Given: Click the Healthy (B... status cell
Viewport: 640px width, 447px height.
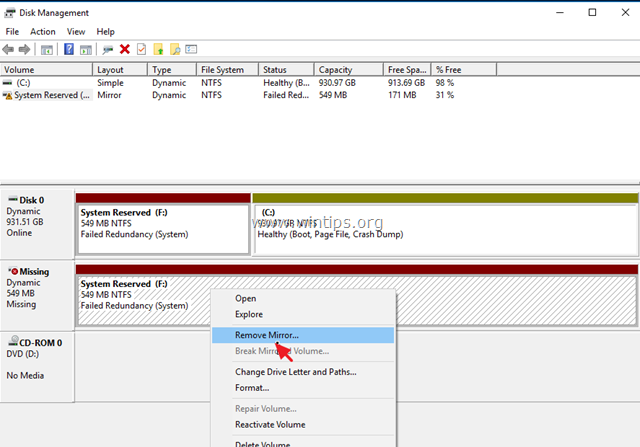Looking at the screenshot, I should 286,82.
